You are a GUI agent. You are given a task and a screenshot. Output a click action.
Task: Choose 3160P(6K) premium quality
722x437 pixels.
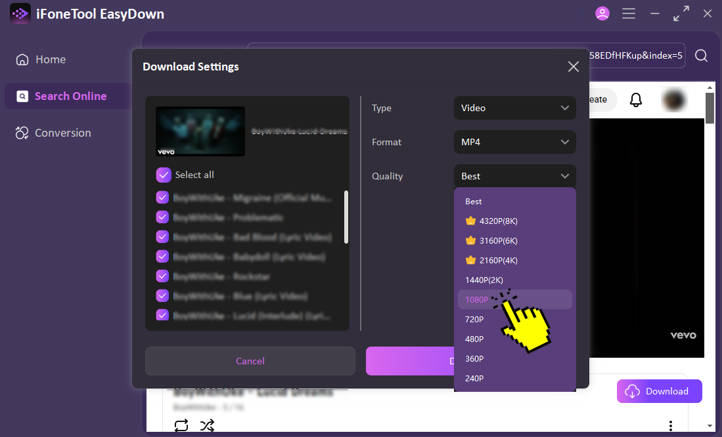pos(515,241)
